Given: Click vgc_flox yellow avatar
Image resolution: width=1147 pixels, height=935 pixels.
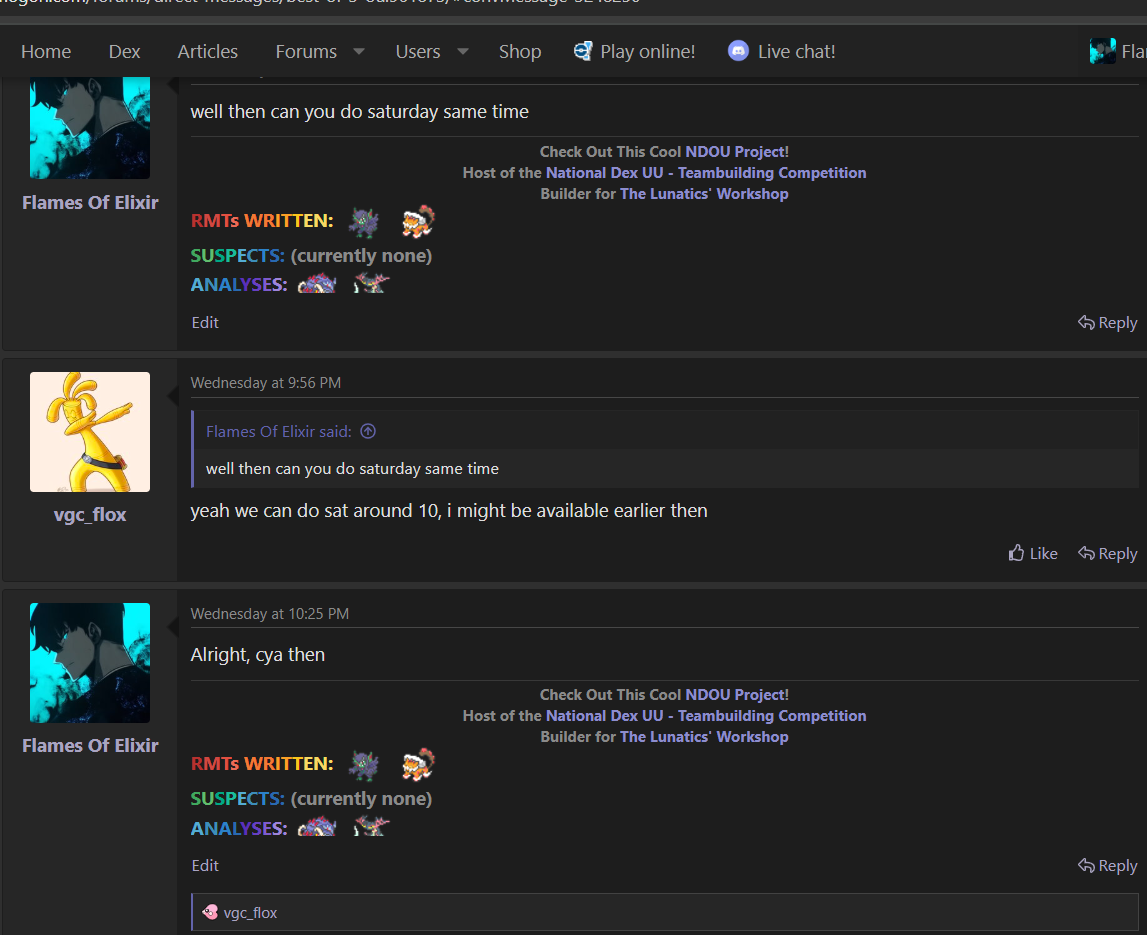Looking at the screenshot, I should [x=90, y=432].
